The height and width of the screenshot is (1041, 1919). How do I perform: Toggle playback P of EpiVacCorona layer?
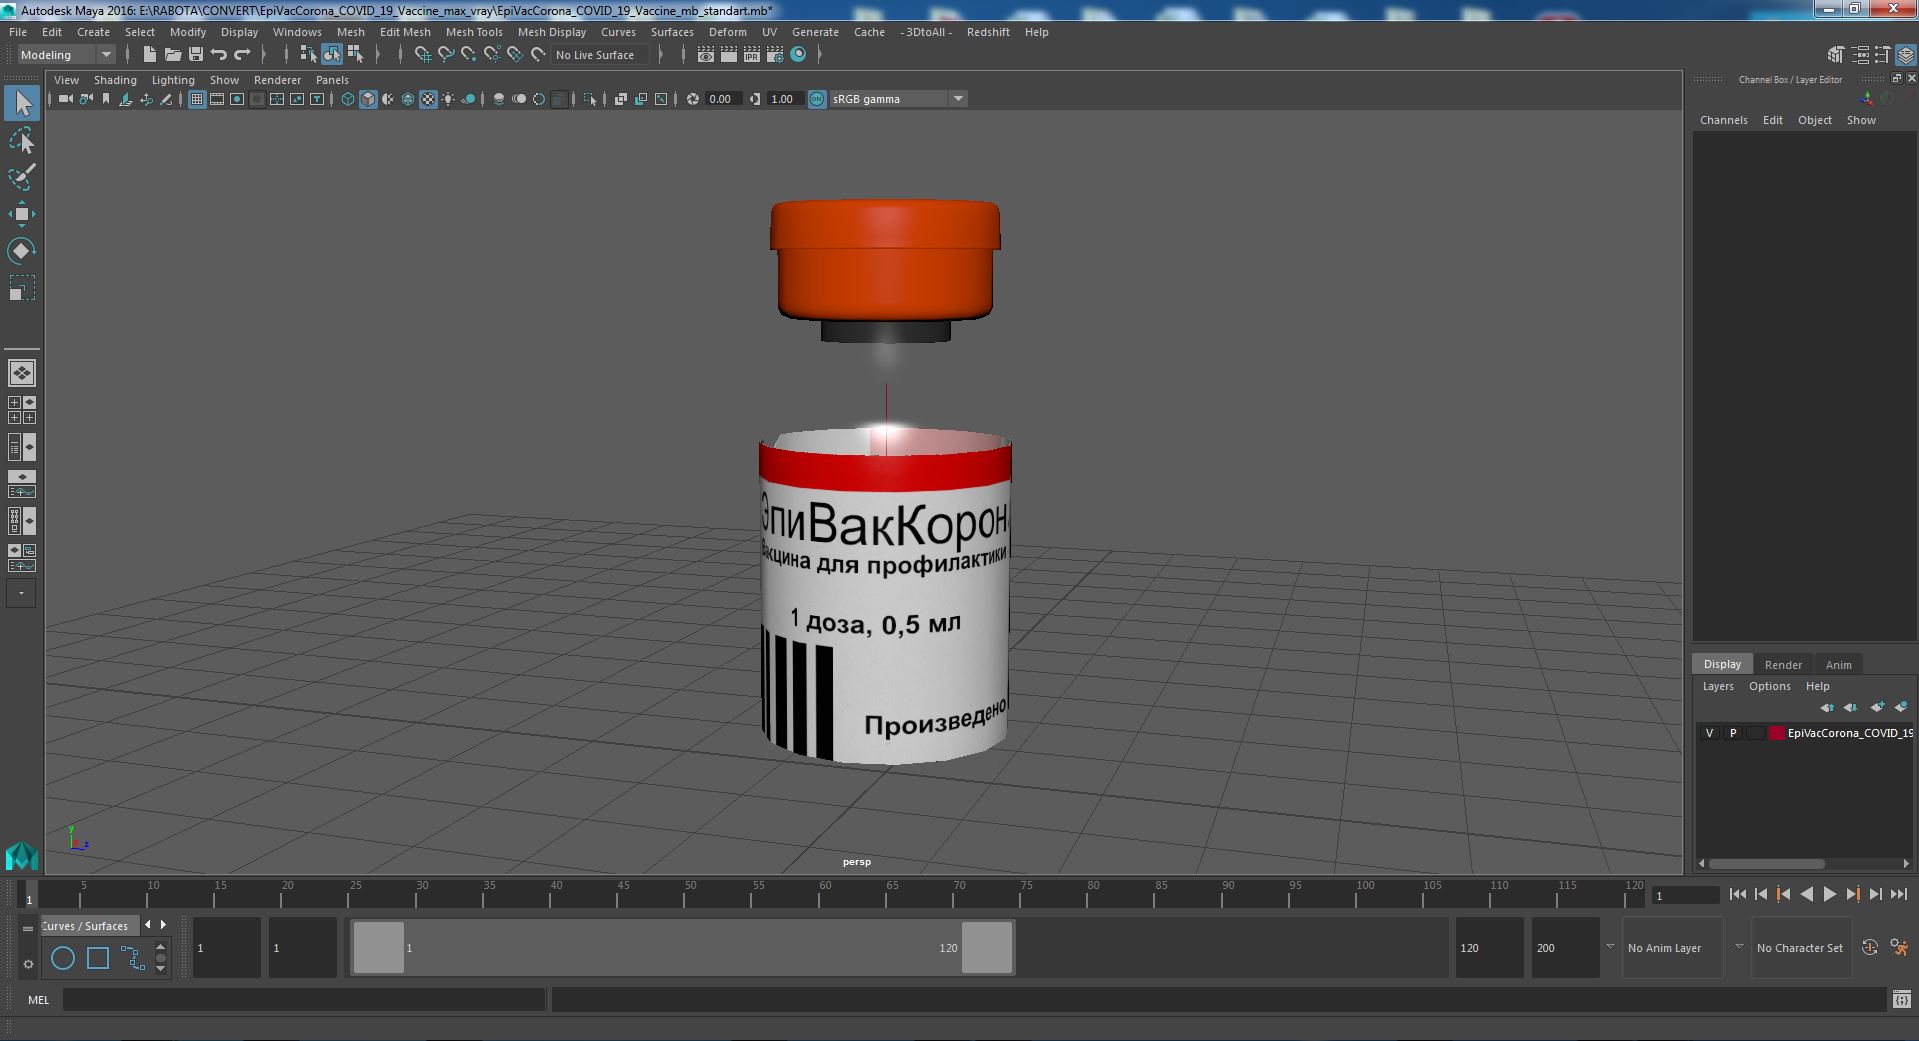click(x=1733, y=733)
